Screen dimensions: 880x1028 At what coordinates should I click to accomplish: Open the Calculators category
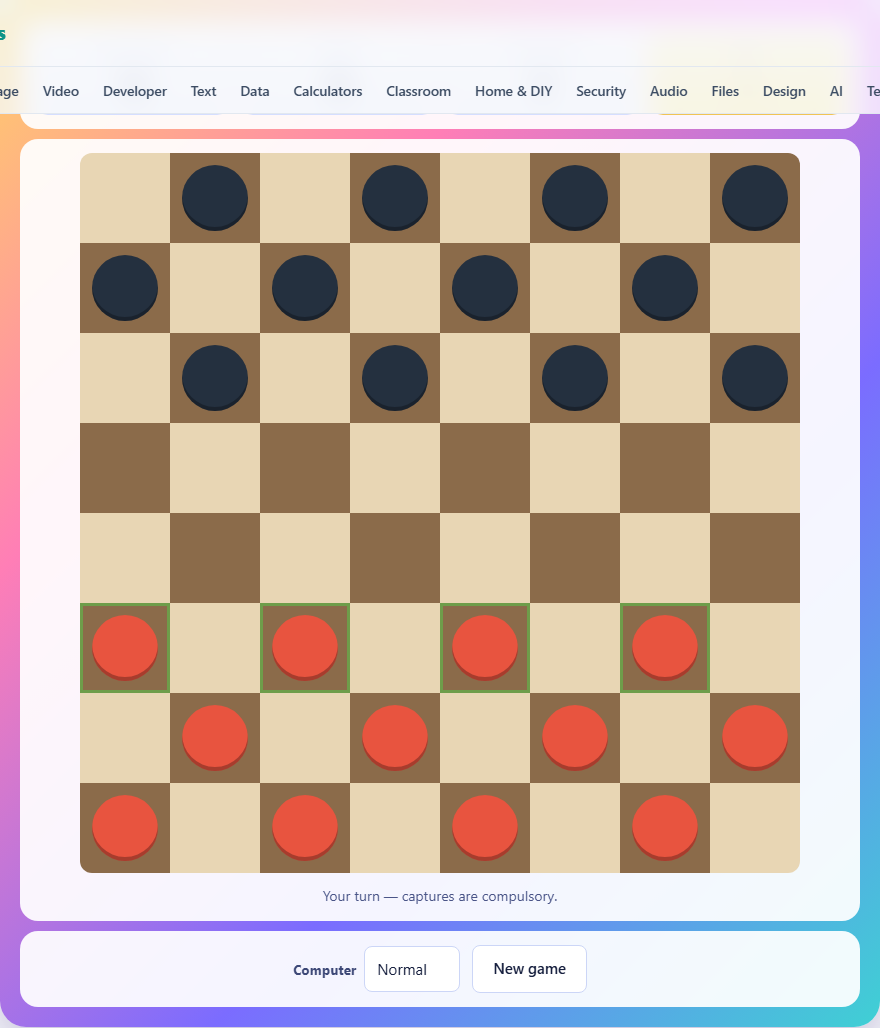(328, 91)
